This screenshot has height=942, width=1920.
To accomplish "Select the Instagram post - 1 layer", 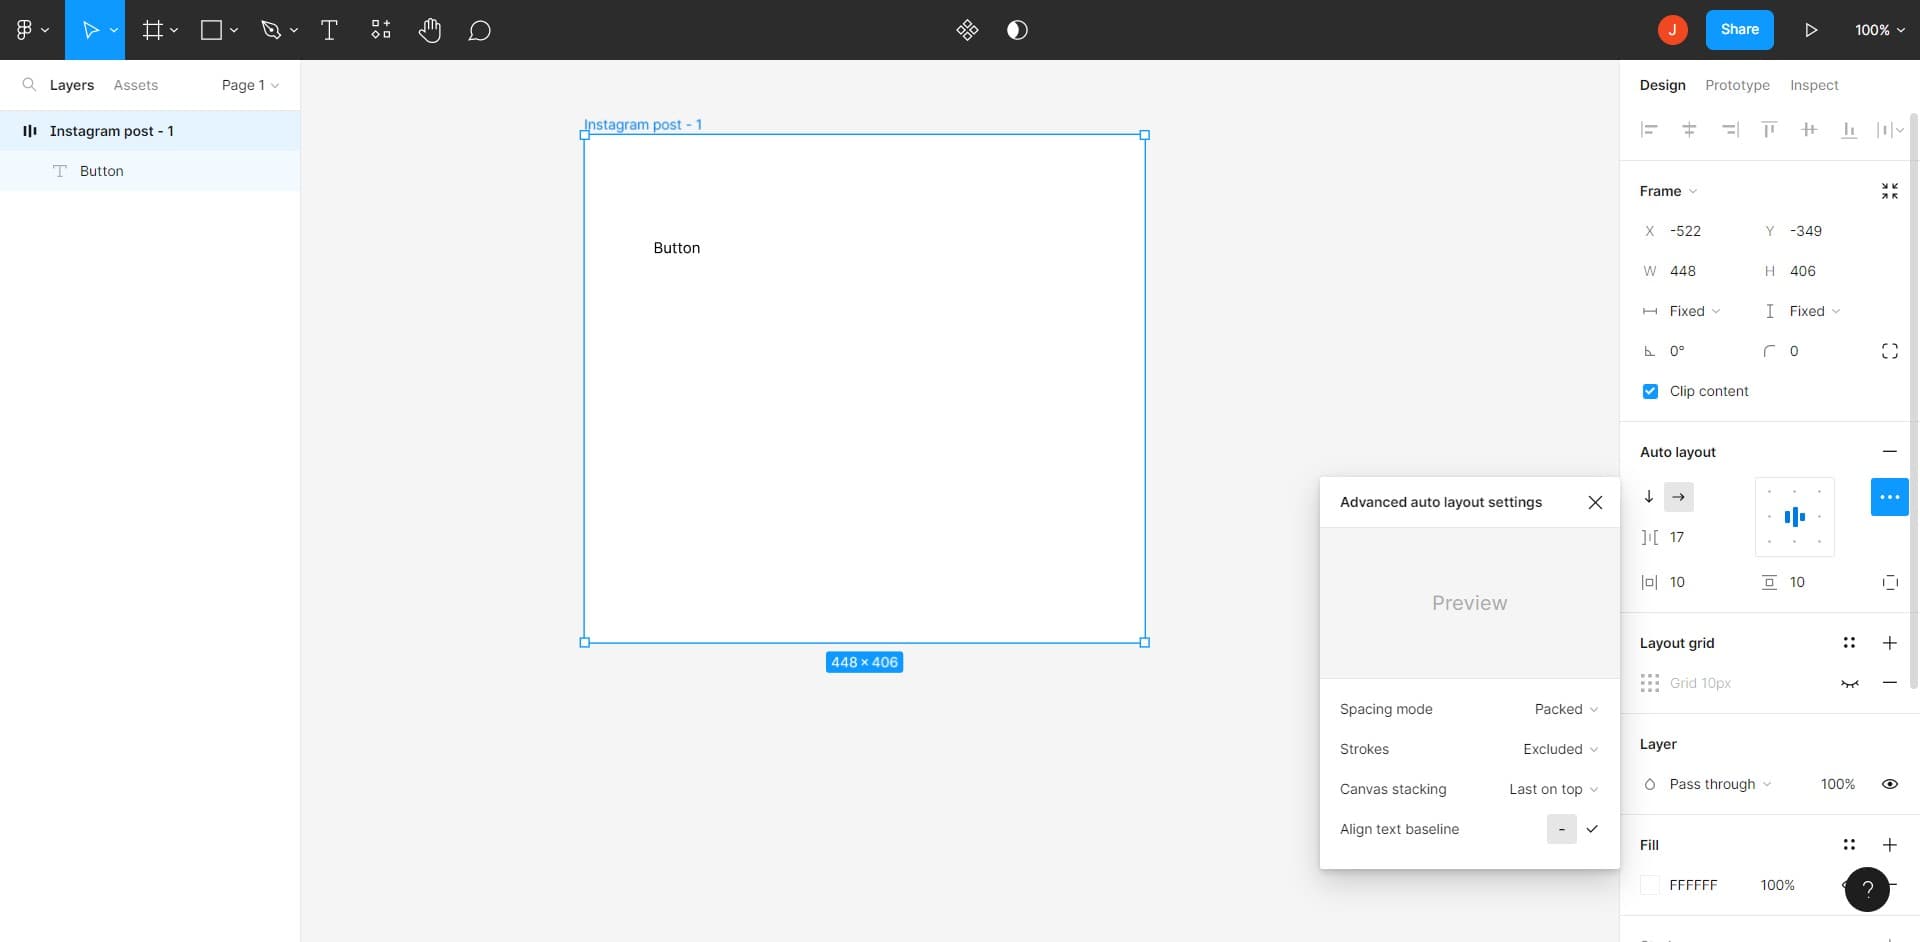I will (112, 130).
